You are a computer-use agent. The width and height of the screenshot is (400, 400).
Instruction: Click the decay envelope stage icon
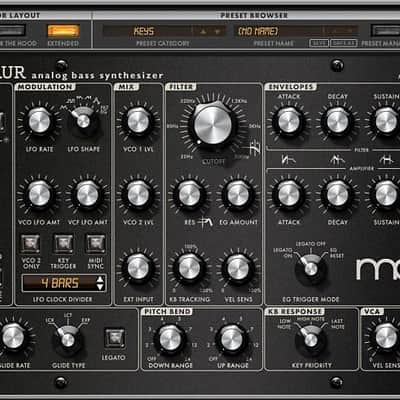337,160
